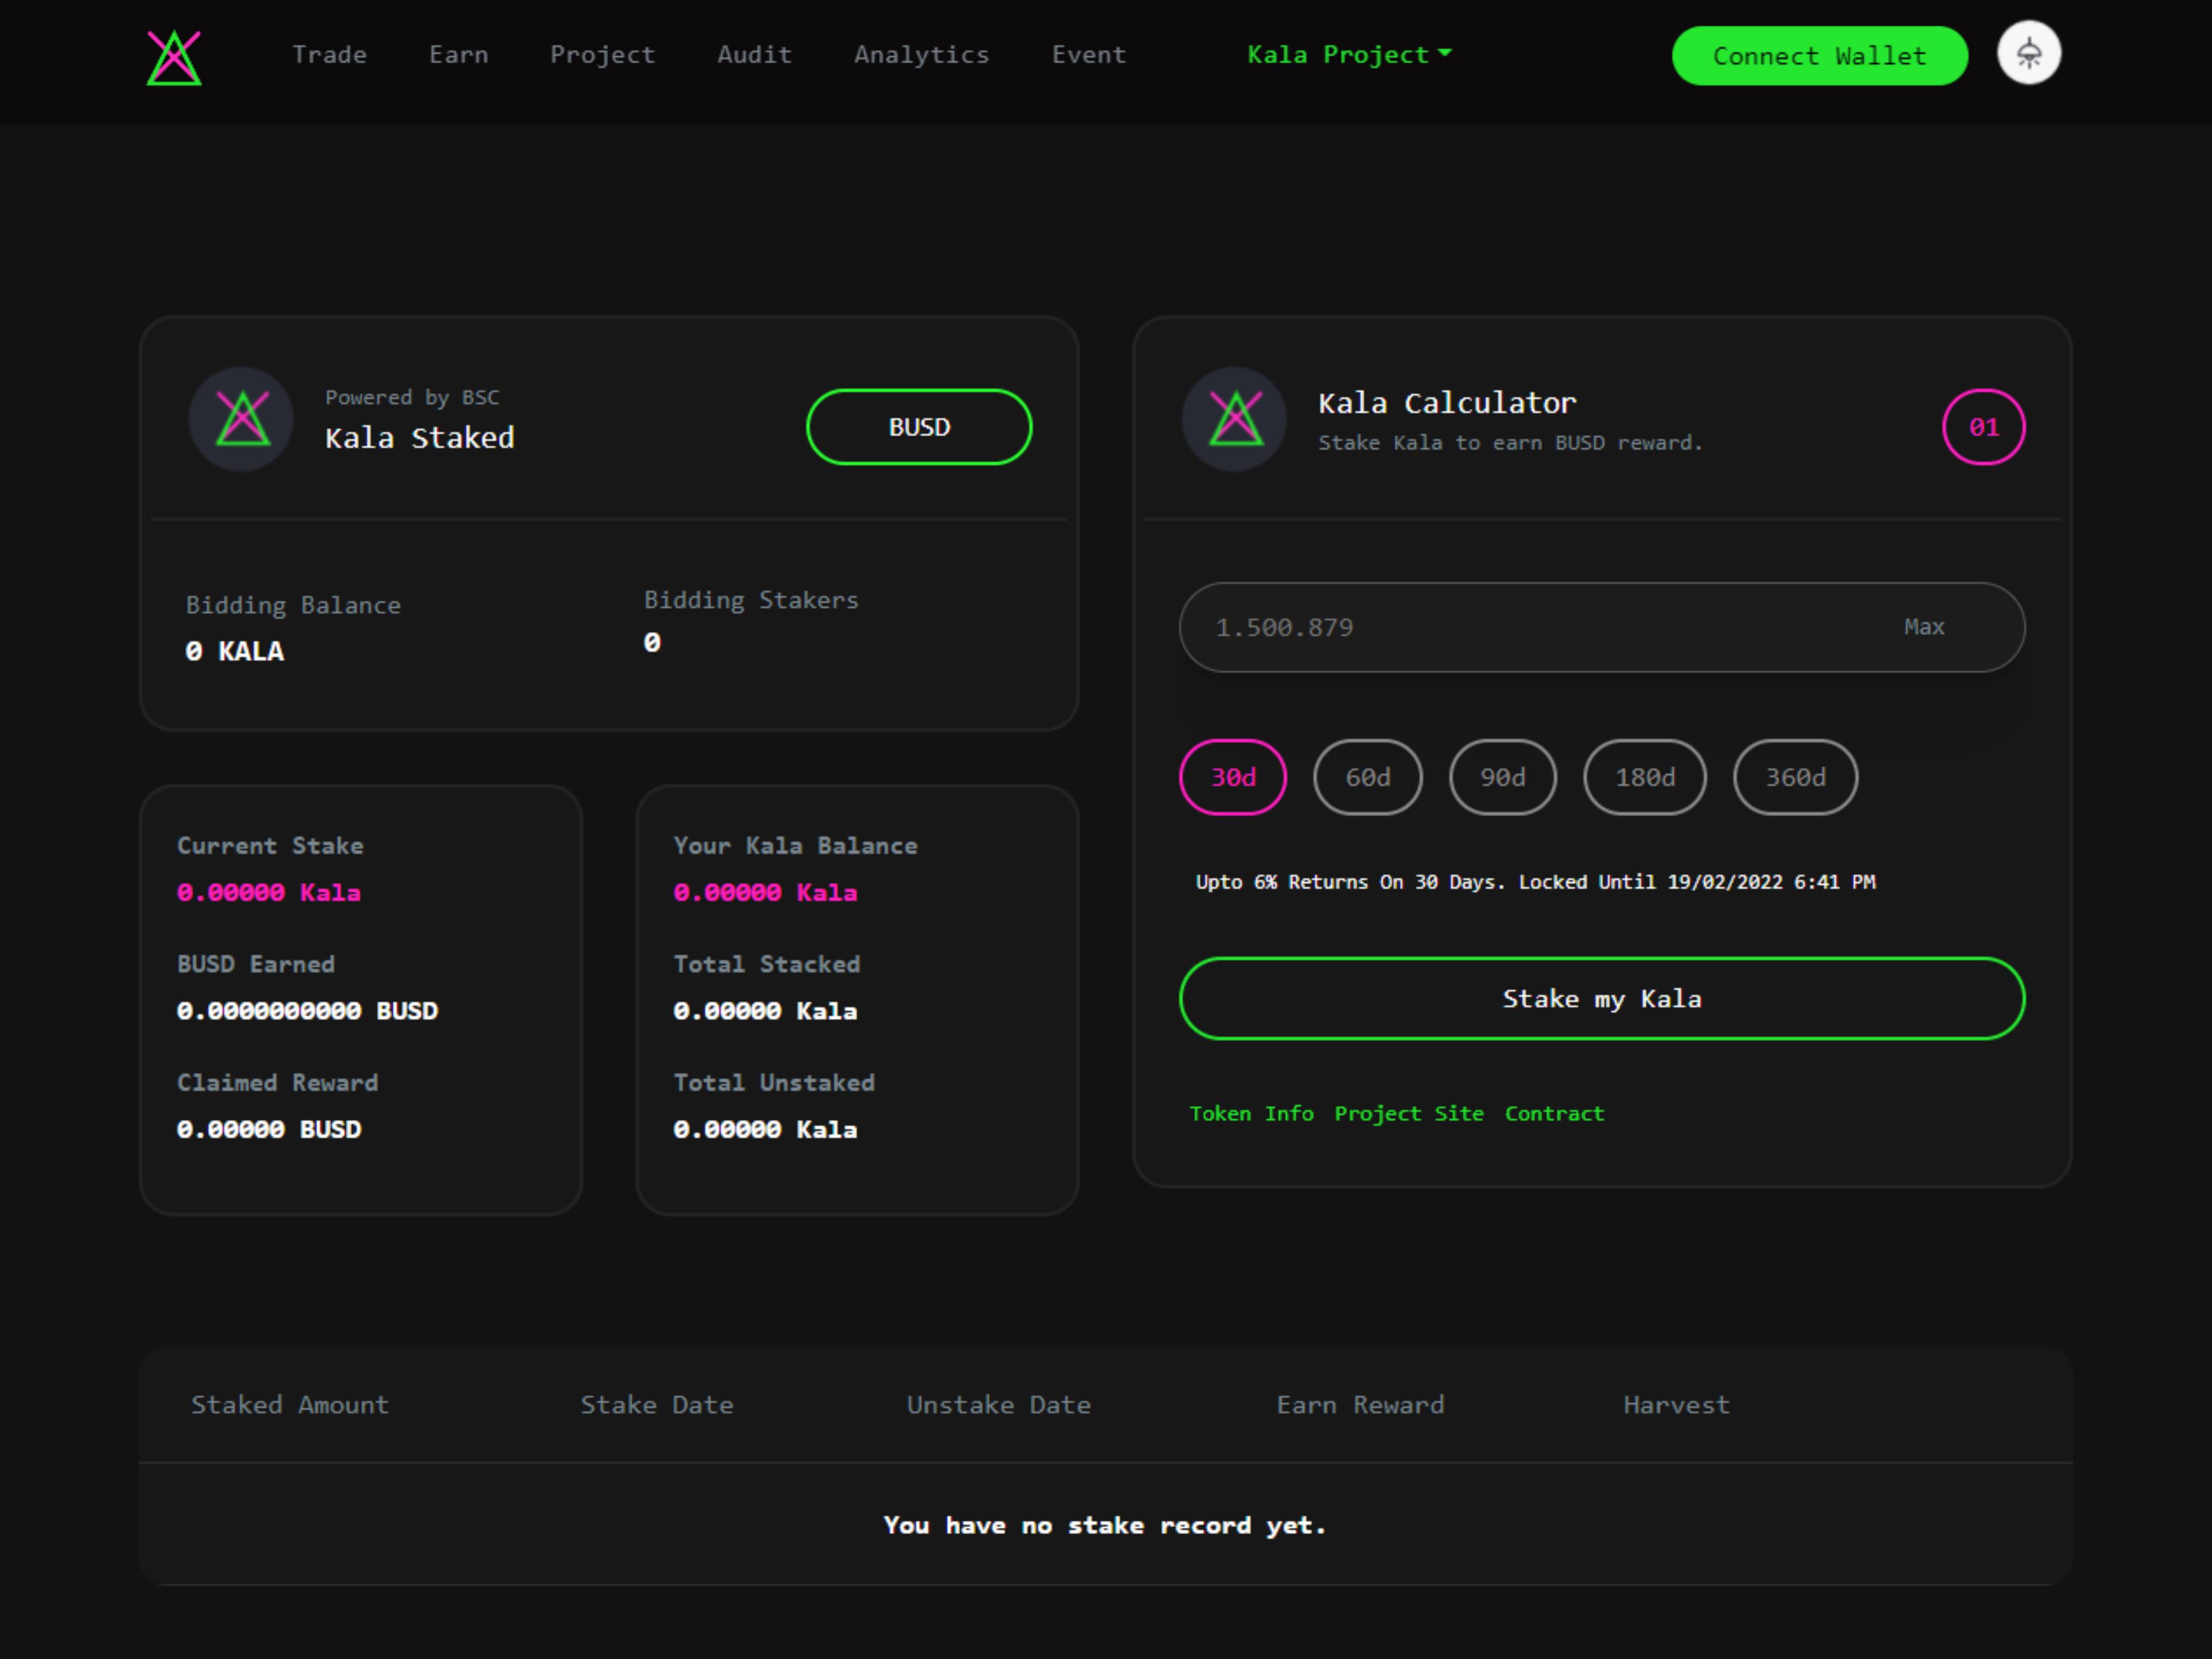The height and width of the screenshot is (1659, 2212).
Task: Open the Trade menu
Action: pyautogui.click(x=329, y=55)
